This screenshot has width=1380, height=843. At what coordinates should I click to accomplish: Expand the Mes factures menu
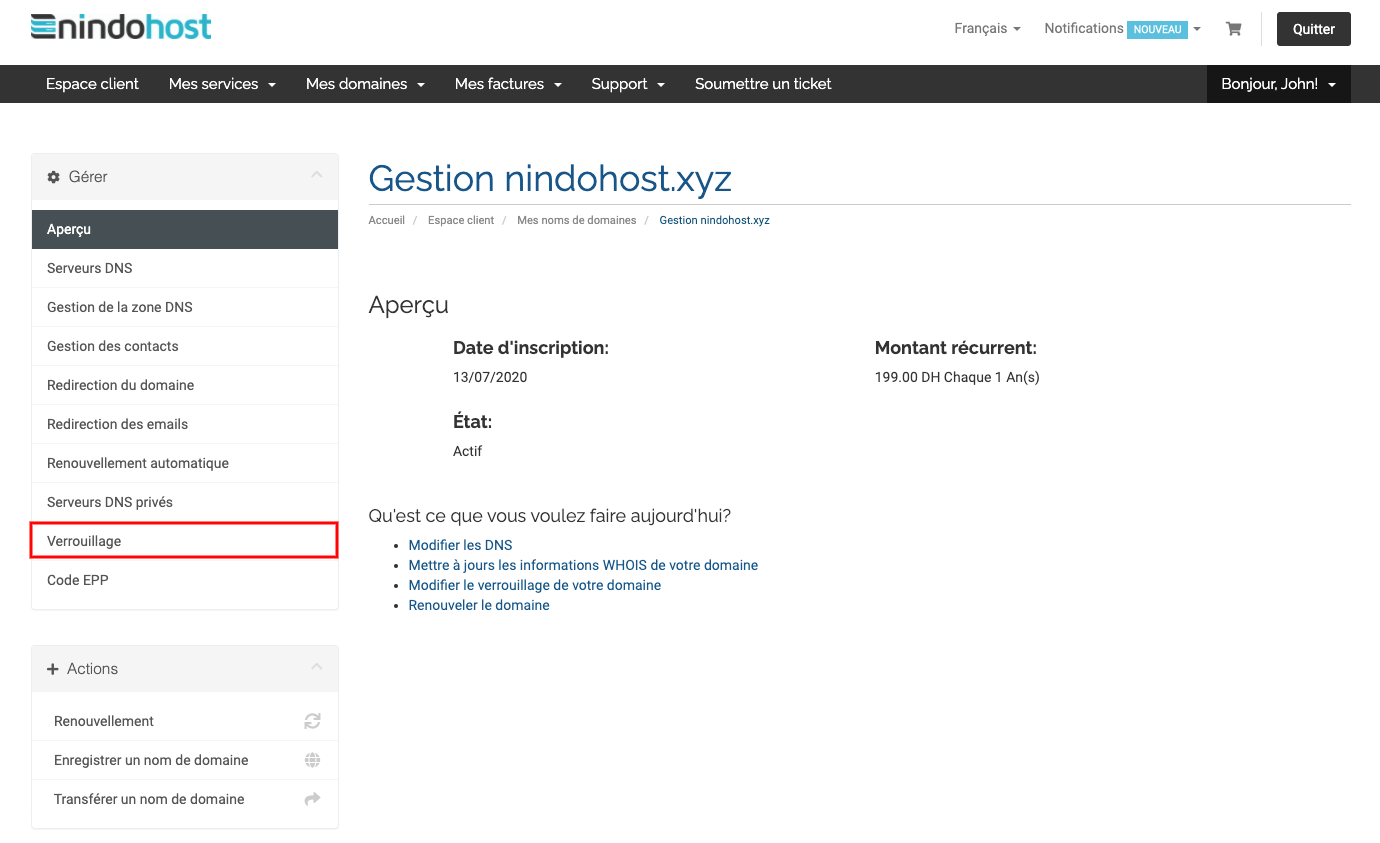(508, 84)
